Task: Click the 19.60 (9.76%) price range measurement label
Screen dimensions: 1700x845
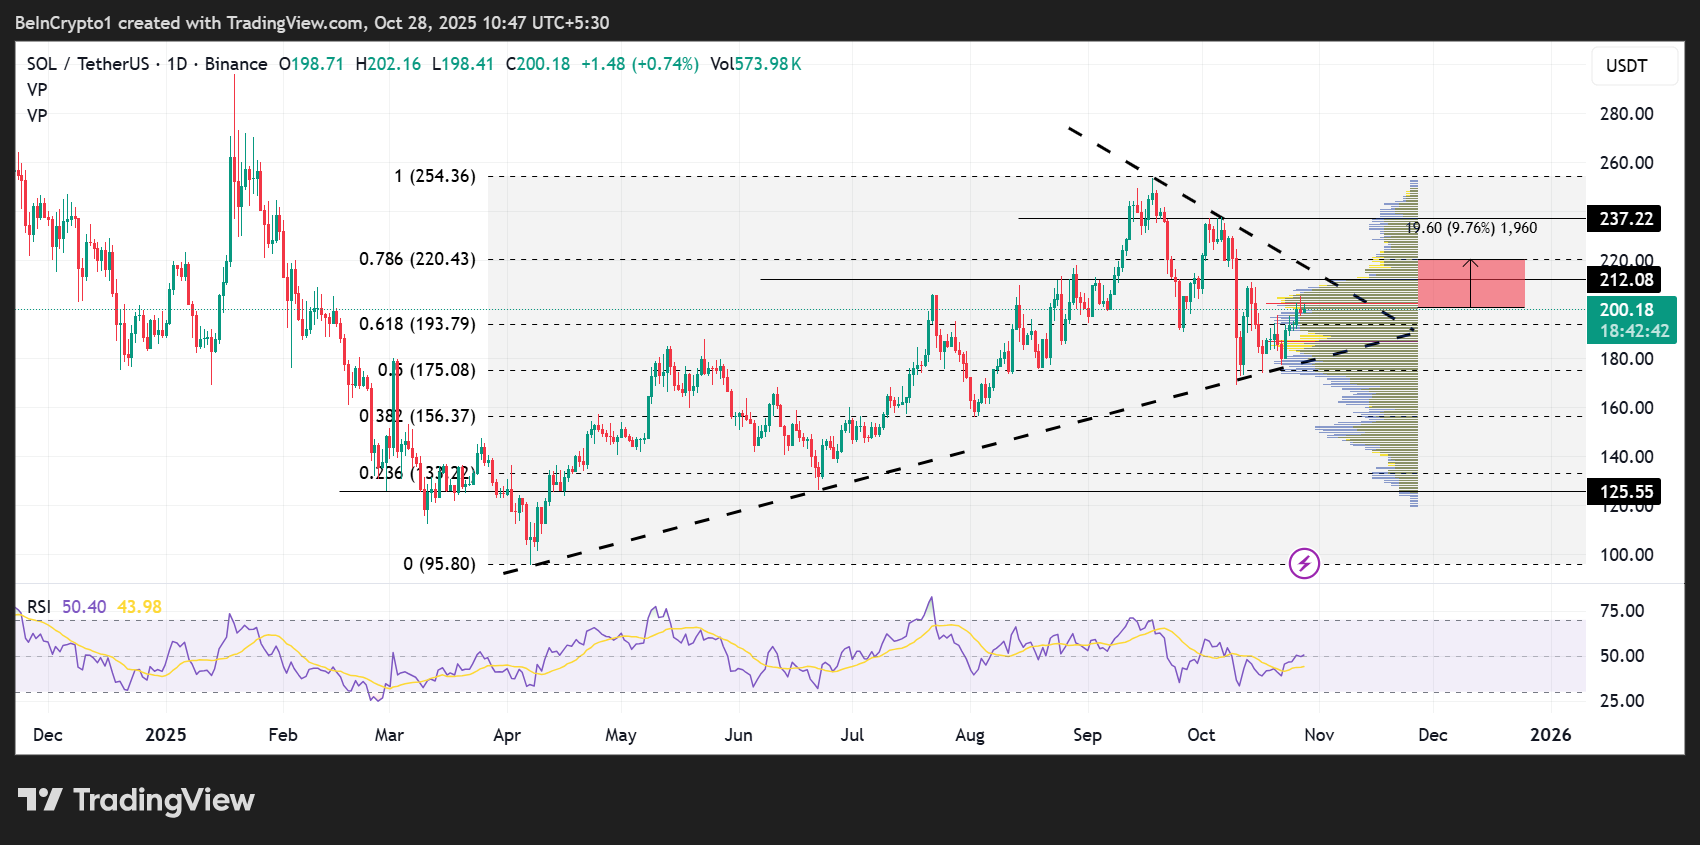Action: pyautogui.click(x=1471, y=228)
